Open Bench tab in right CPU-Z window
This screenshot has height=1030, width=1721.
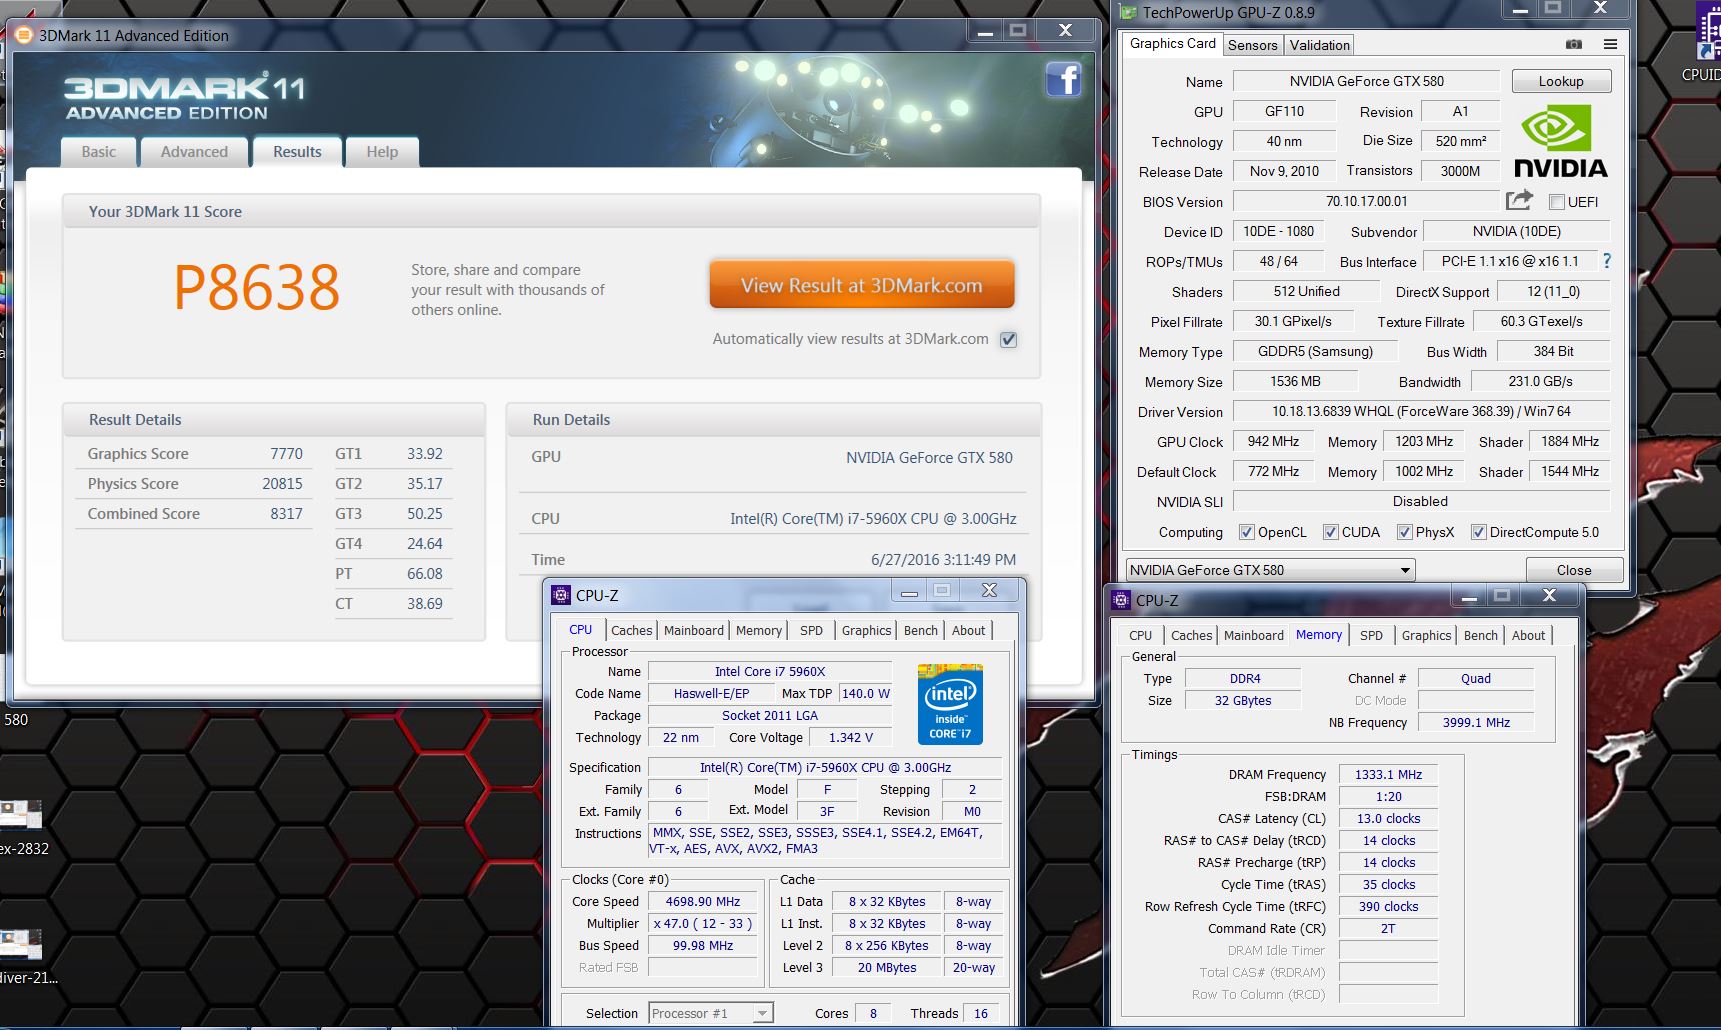[x=1481, y=635]
